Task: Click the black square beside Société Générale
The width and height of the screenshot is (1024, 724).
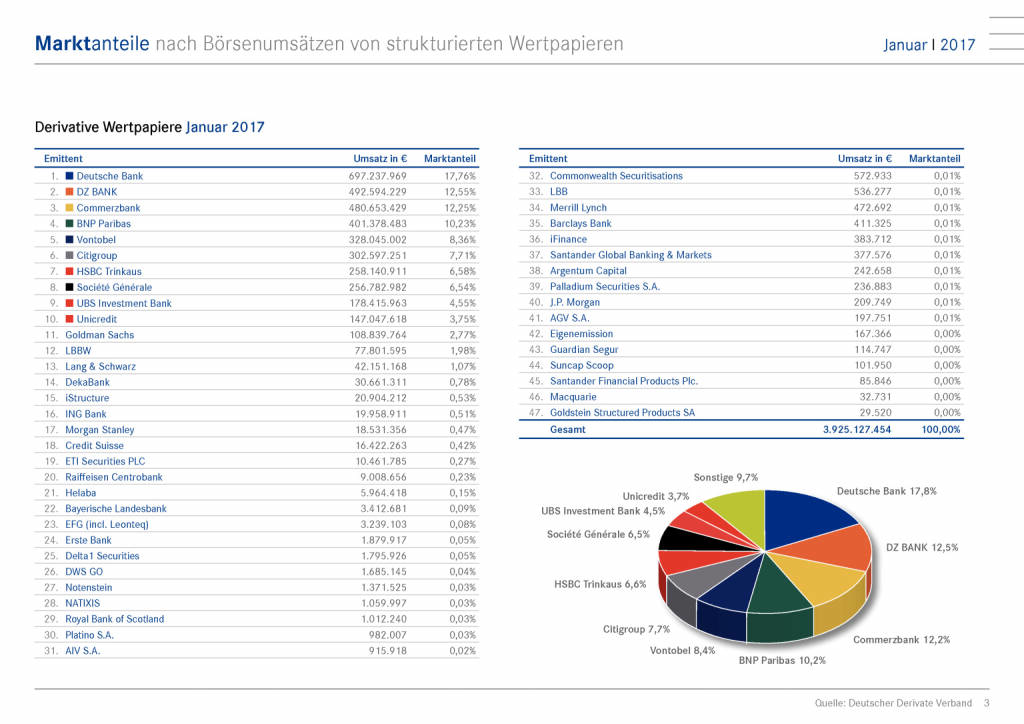Action: [69, 287]
